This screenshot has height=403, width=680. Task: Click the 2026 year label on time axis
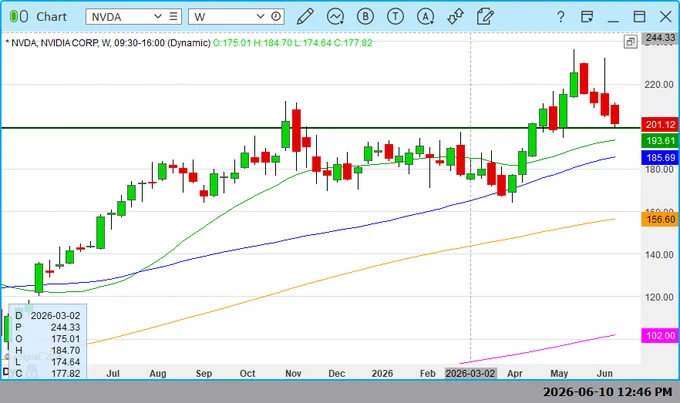point(382,374)
